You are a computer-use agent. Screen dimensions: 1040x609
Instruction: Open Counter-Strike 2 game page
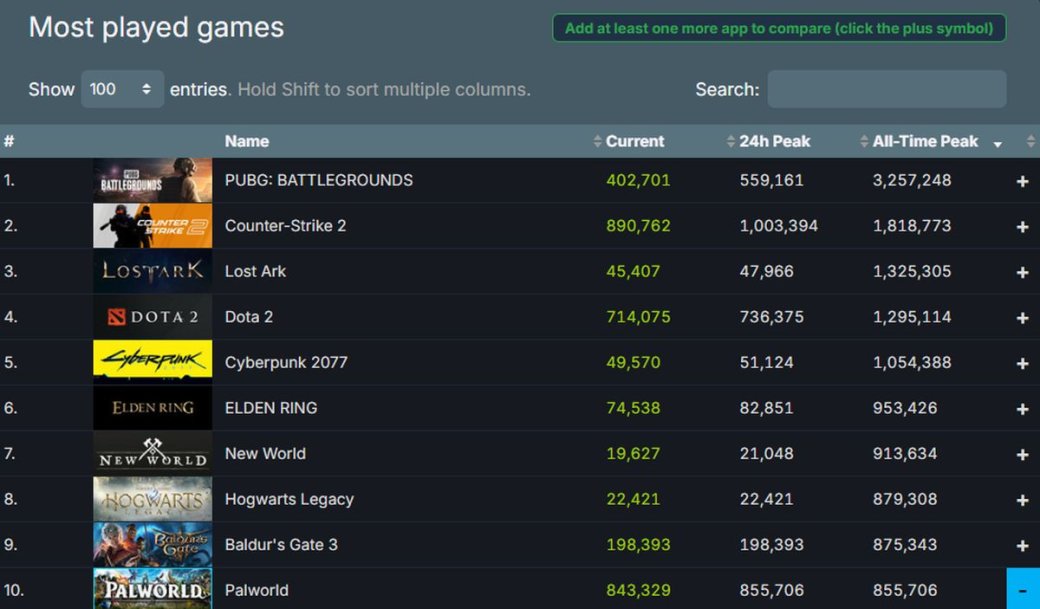pyautogui.click(x=285, y=226)
